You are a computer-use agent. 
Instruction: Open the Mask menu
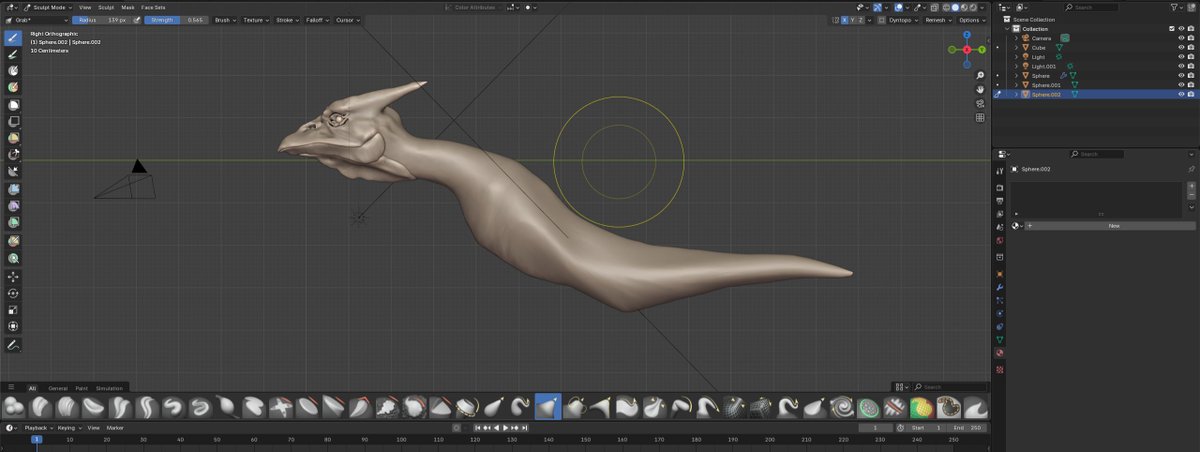(x=128, y=7)
